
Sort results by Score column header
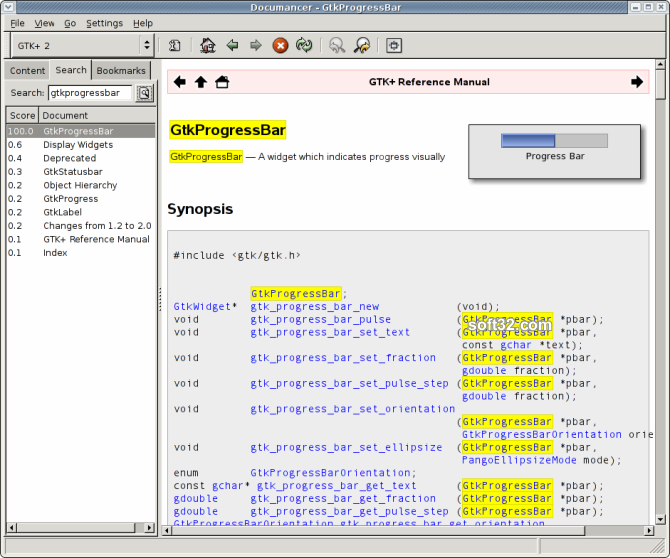click(23, 115)
